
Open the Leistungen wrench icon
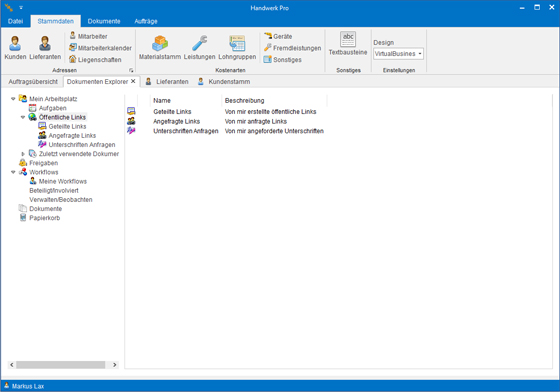coord(199,47)
